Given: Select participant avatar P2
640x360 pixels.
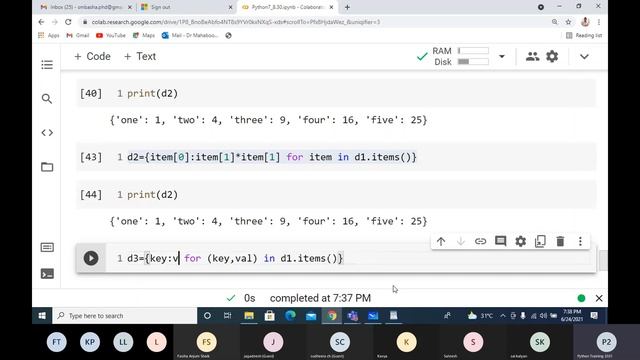Looking at the screenshot, I should [607, 342].
